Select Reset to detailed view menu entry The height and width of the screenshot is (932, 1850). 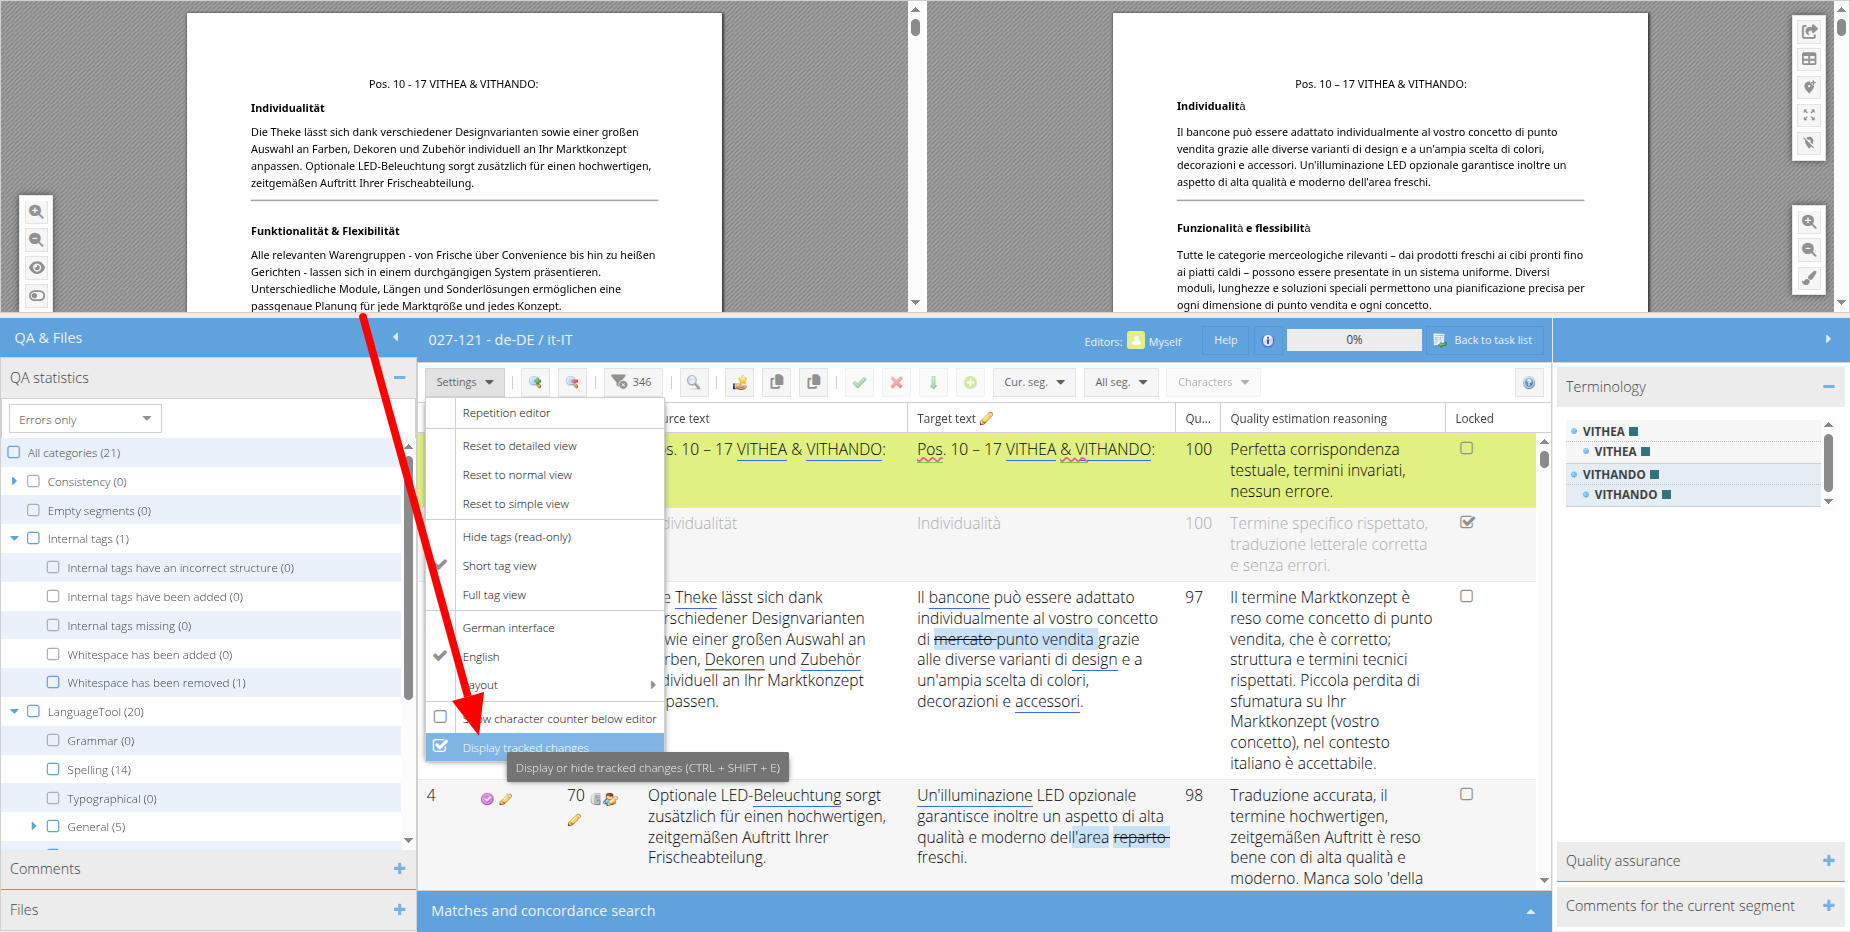coord(519,446)
